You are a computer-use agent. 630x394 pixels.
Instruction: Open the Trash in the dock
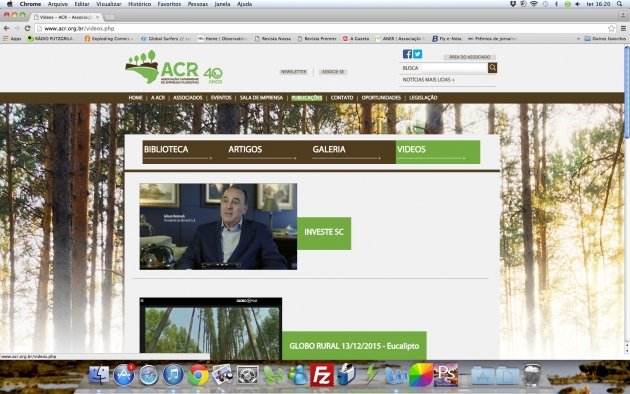[533, 375]
